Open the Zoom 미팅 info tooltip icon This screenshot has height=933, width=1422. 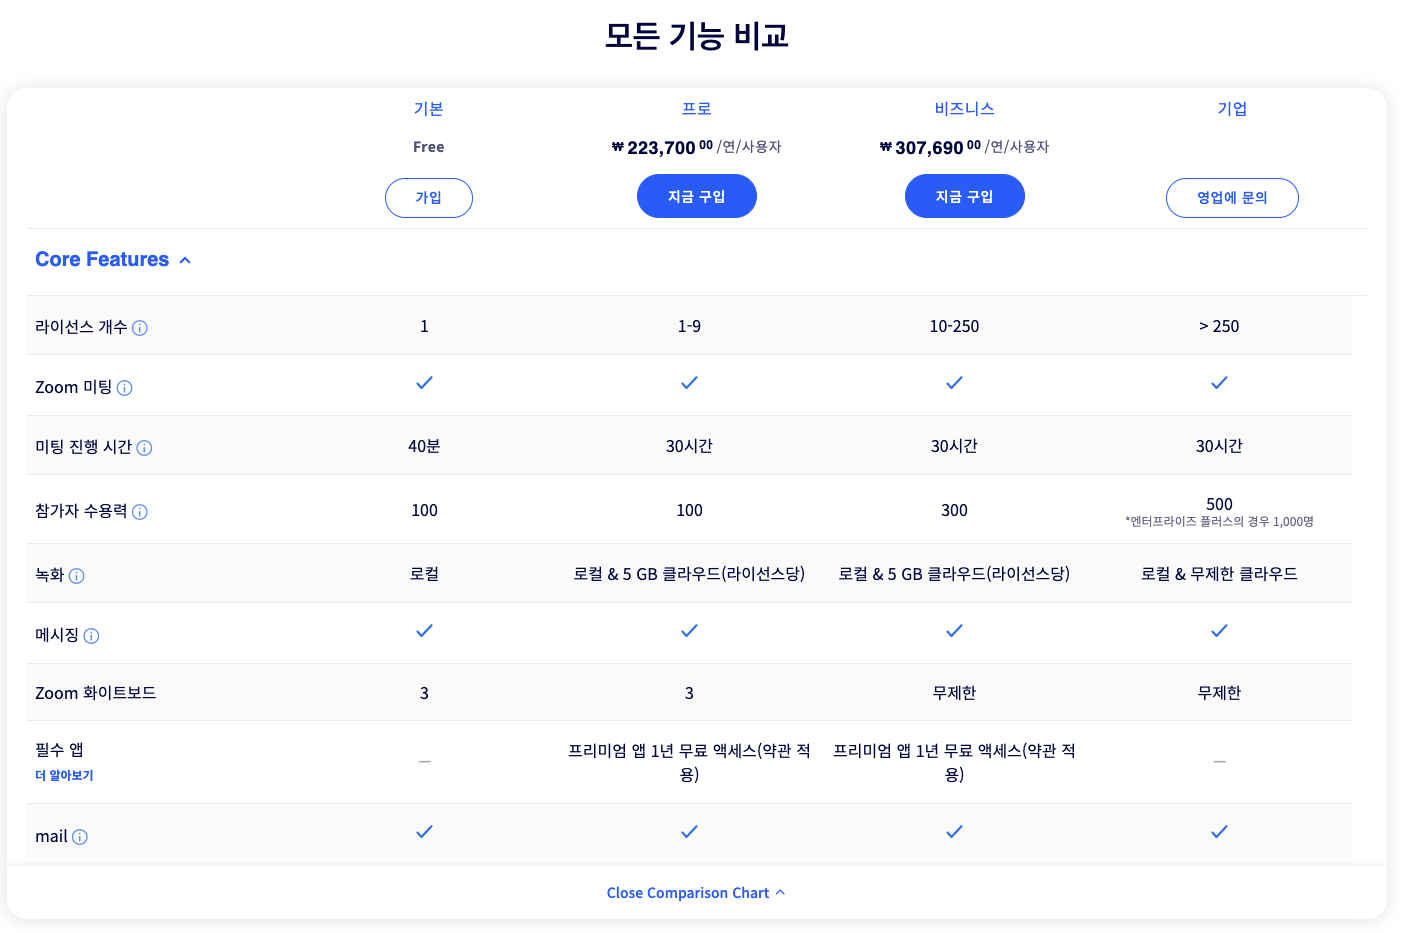[124, 388]
